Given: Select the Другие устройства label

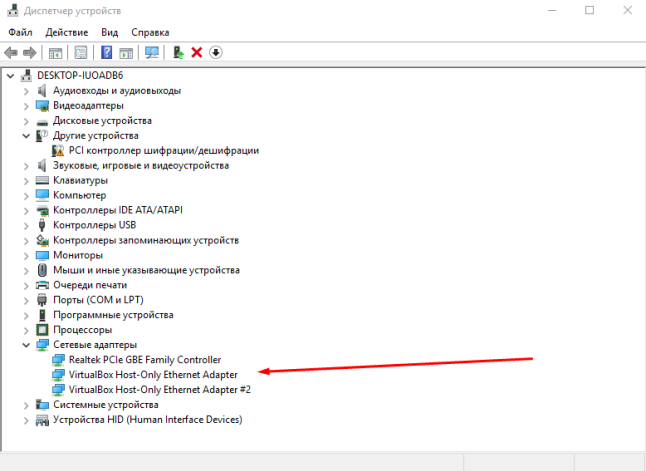Looking at the screenshot, I should coord(96,136).
